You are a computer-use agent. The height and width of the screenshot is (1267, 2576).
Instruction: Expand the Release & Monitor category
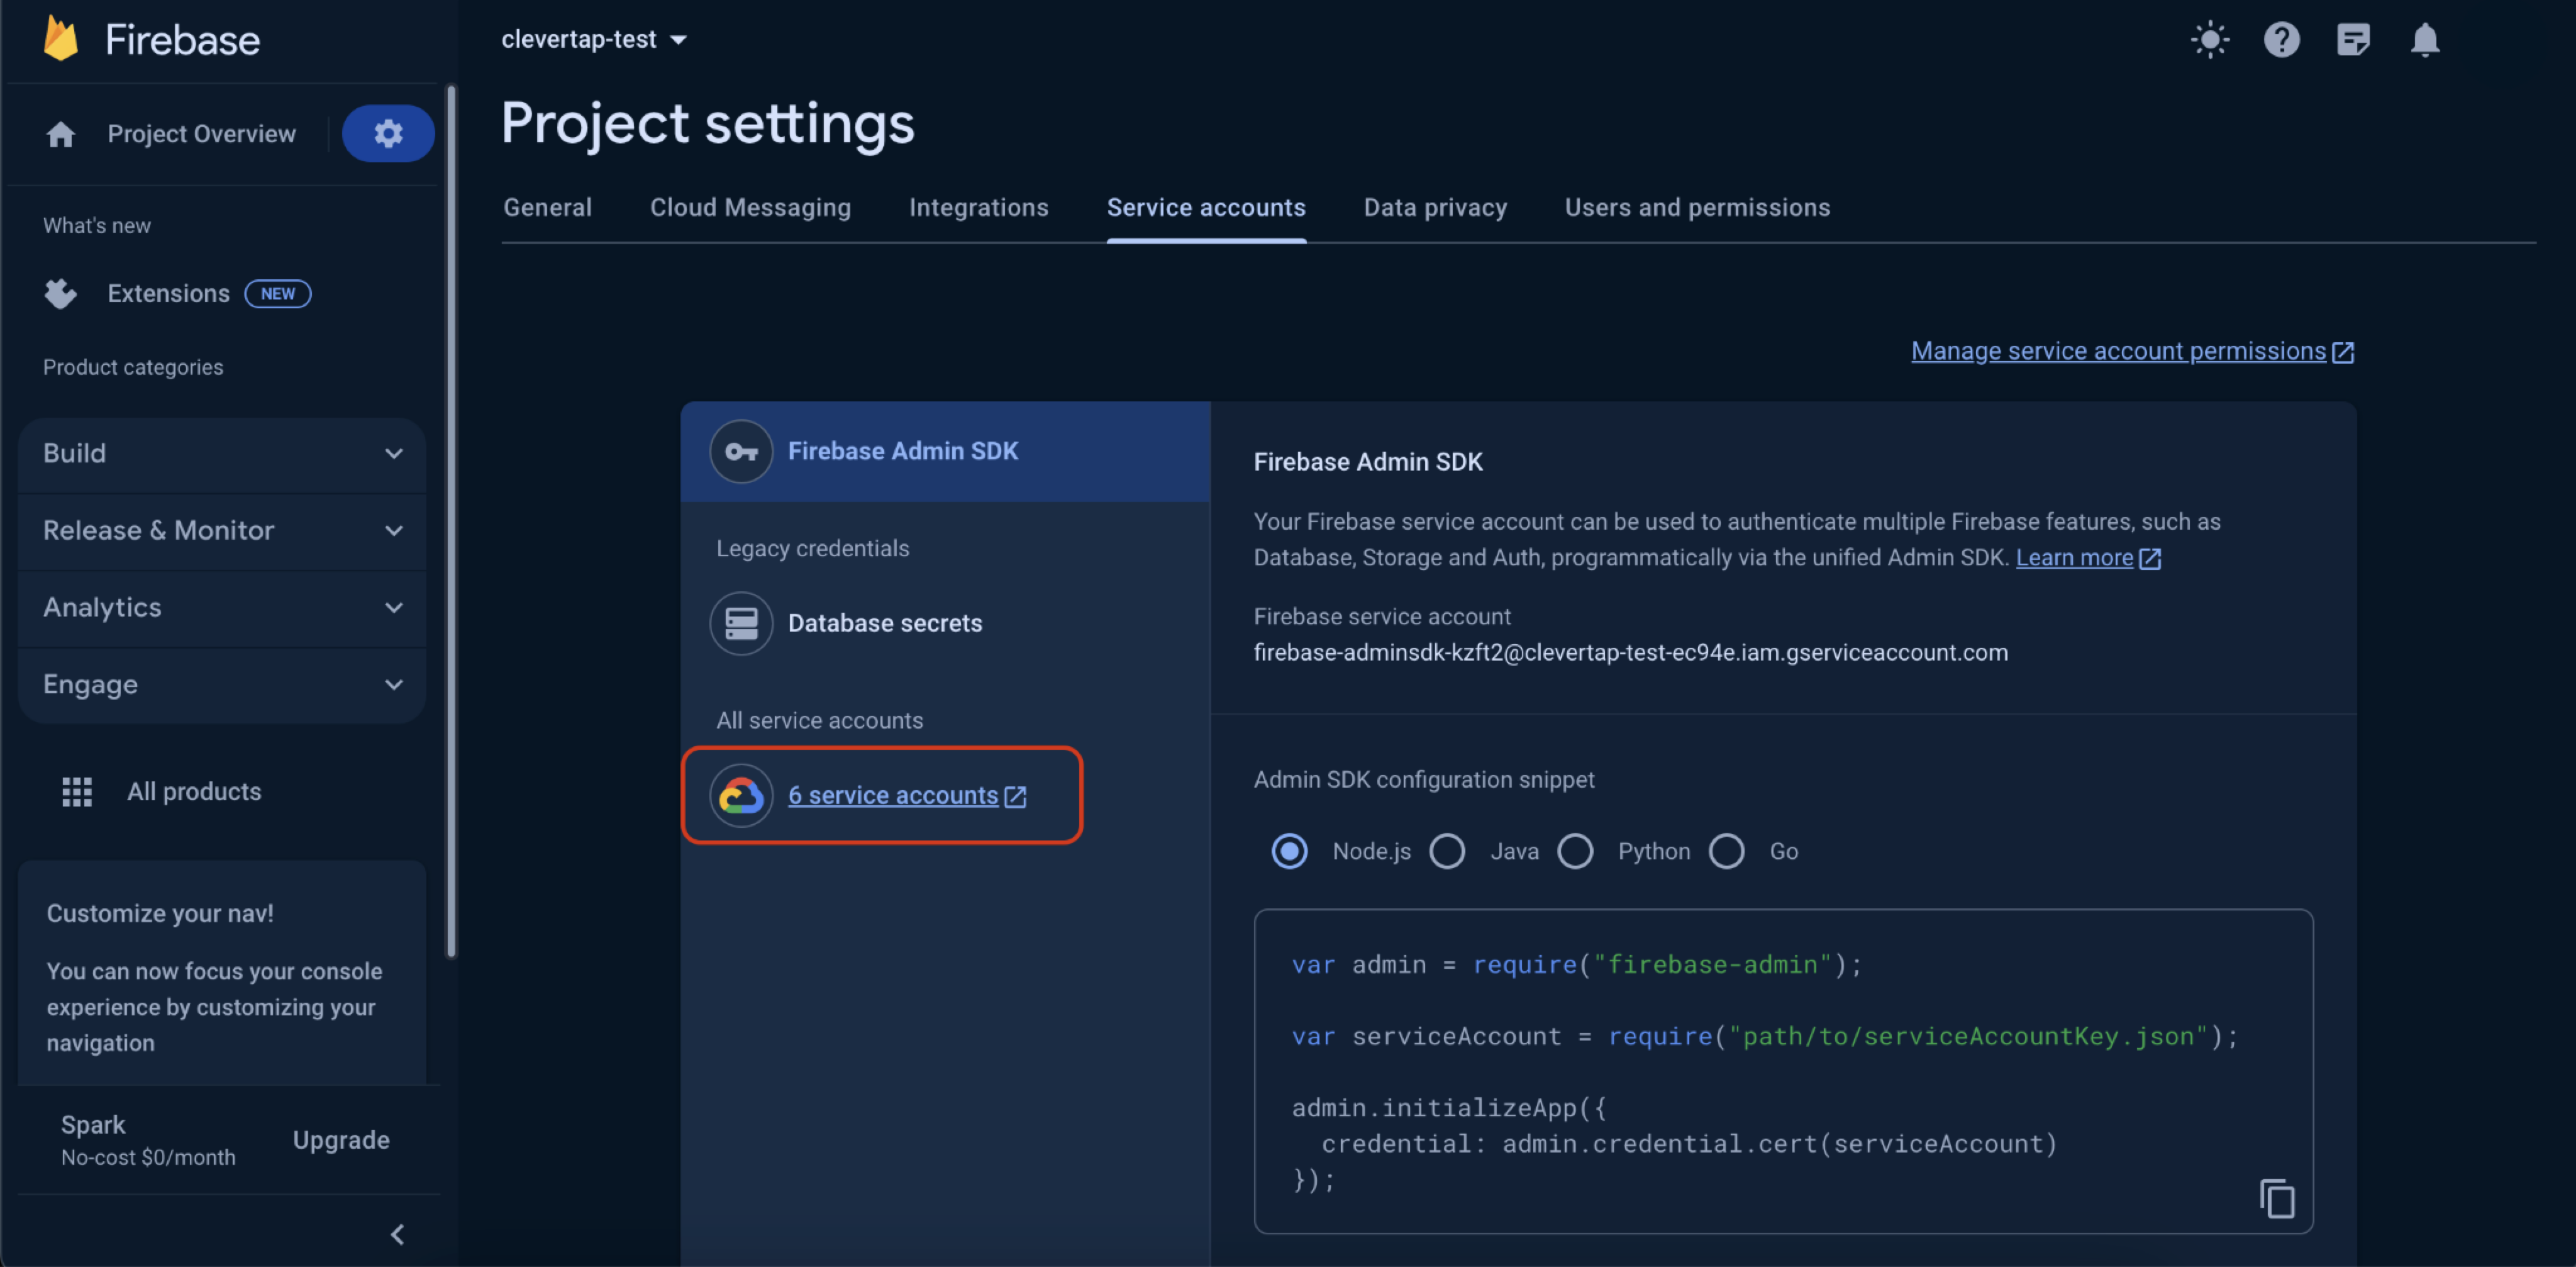click(222, 530)
